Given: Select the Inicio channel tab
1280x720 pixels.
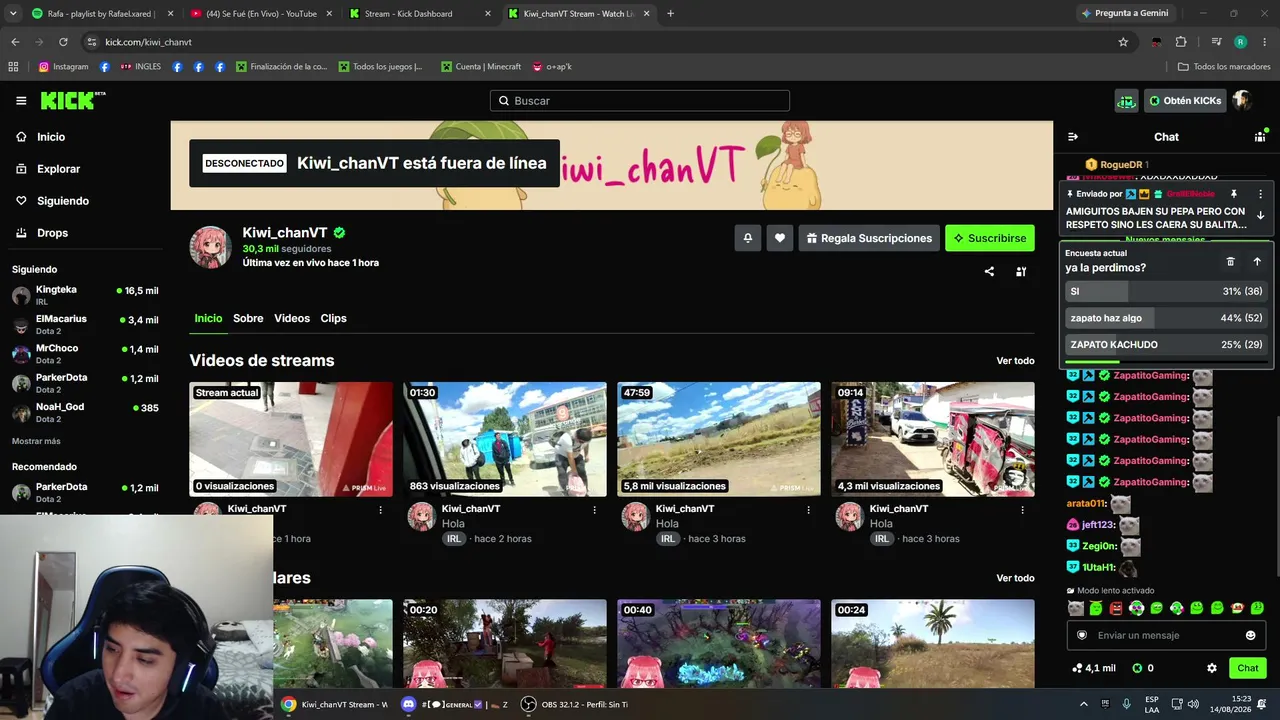Looking at the screenshot, I should (208, 318).
